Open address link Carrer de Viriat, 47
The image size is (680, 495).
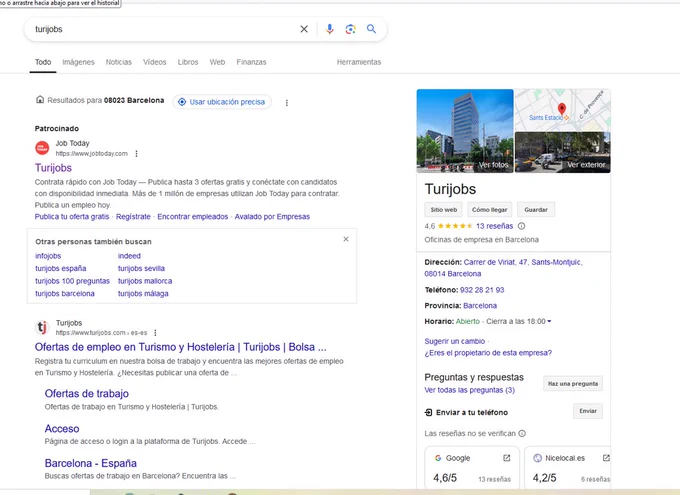[x=503, y=268]
